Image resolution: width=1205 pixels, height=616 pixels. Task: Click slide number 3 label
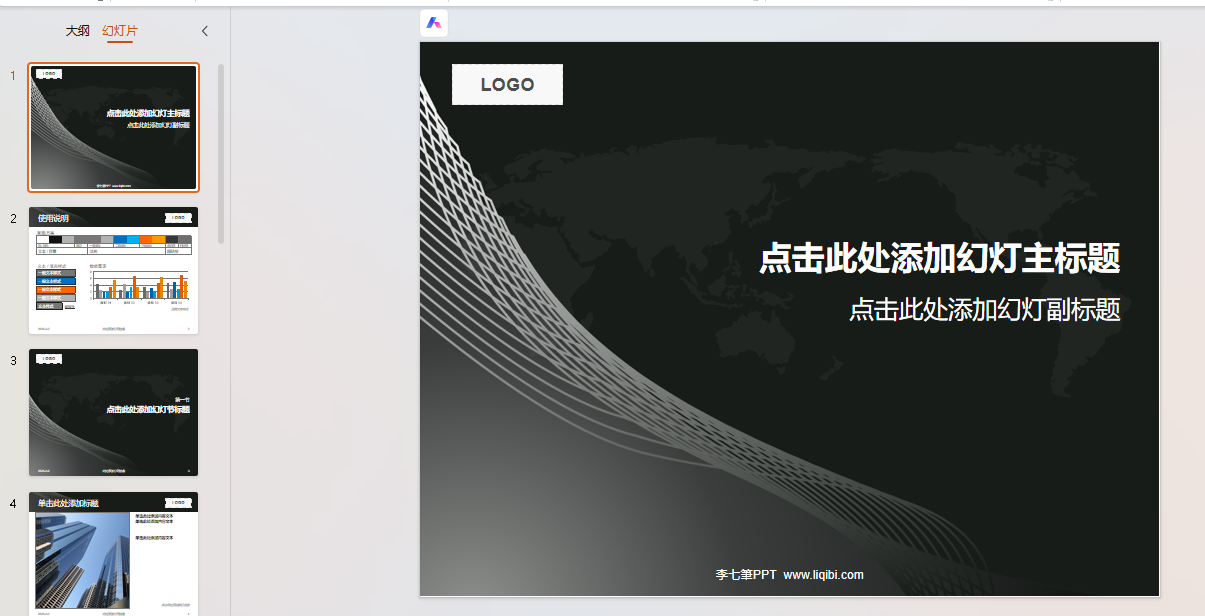14,360
